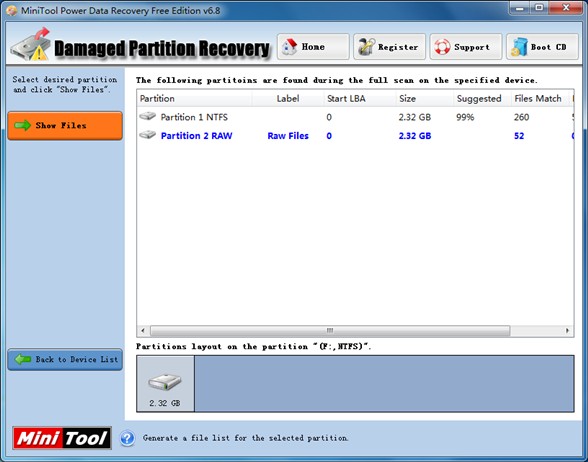This screenshot has width=588, height=462.
Task: Go Back to Device List
Action: [x=65, y=359]
